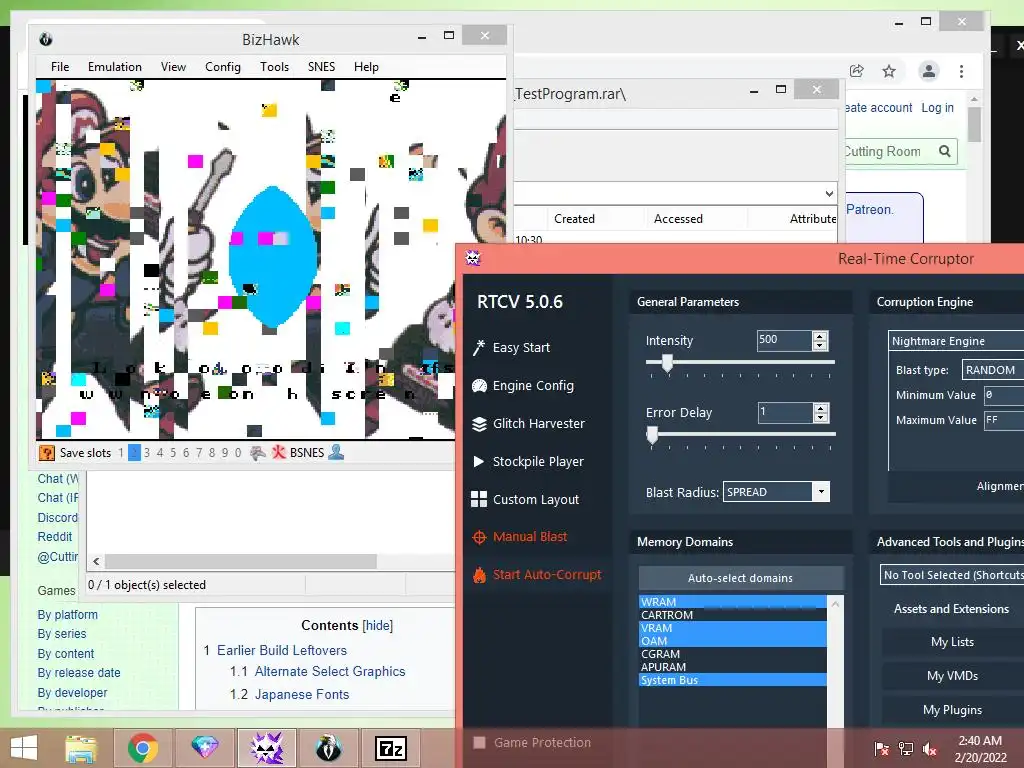Click the Maximum Value FF field

pos(1004,420)
